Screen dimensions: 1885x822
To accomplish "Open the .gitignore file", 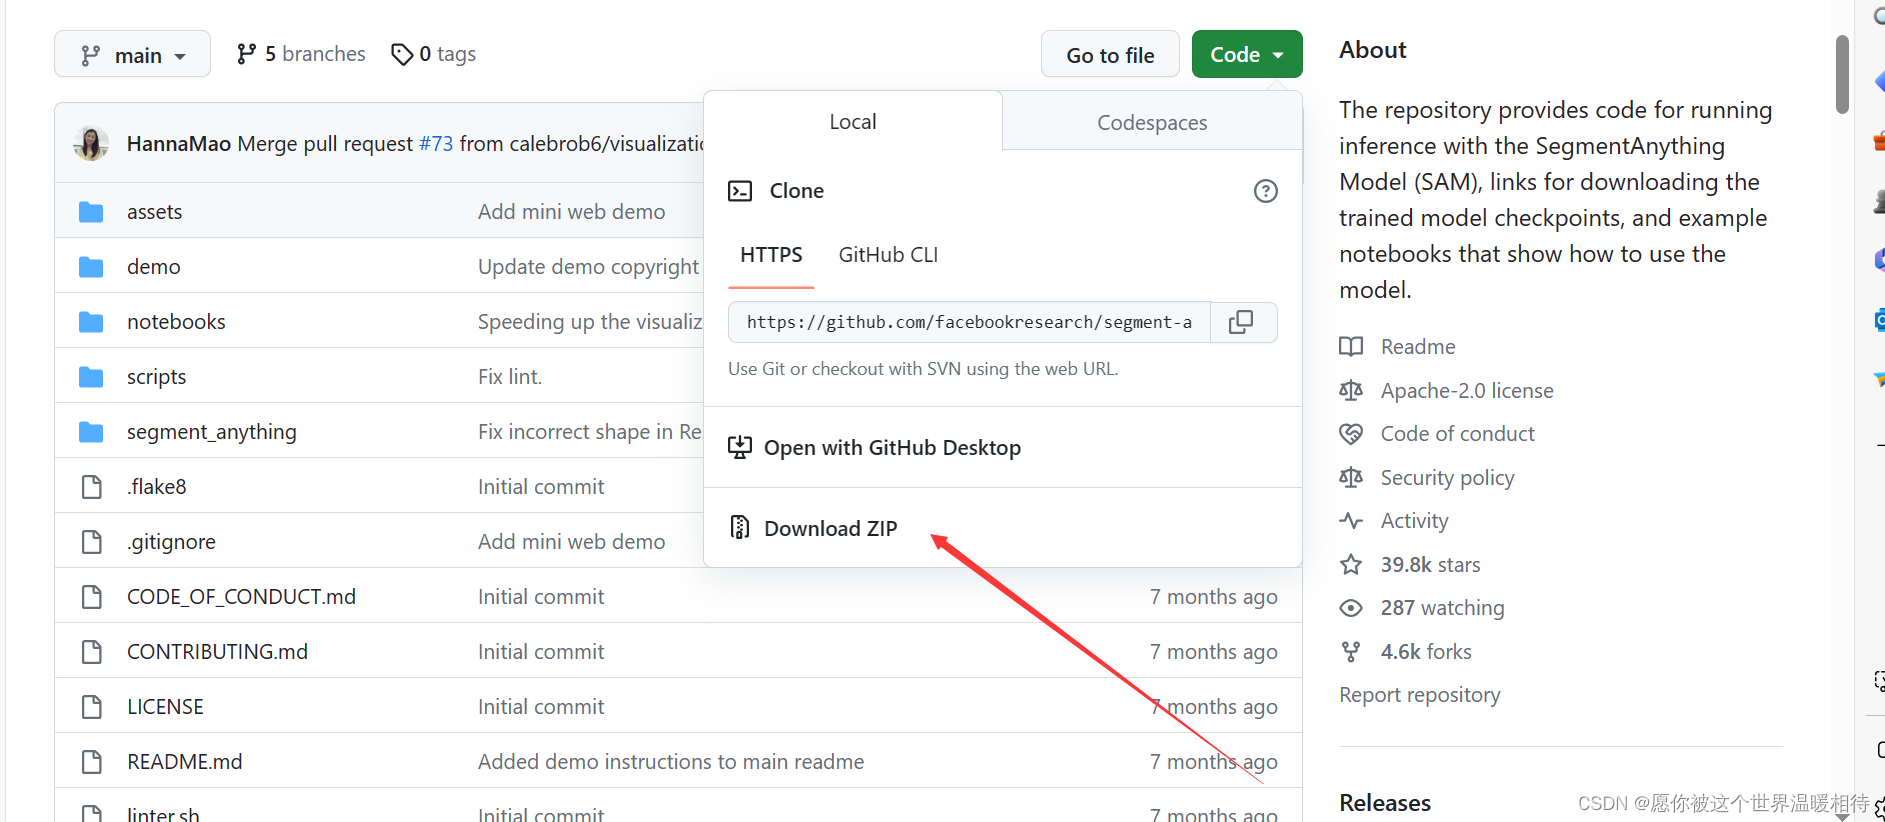I will click(x=171, y=541).
